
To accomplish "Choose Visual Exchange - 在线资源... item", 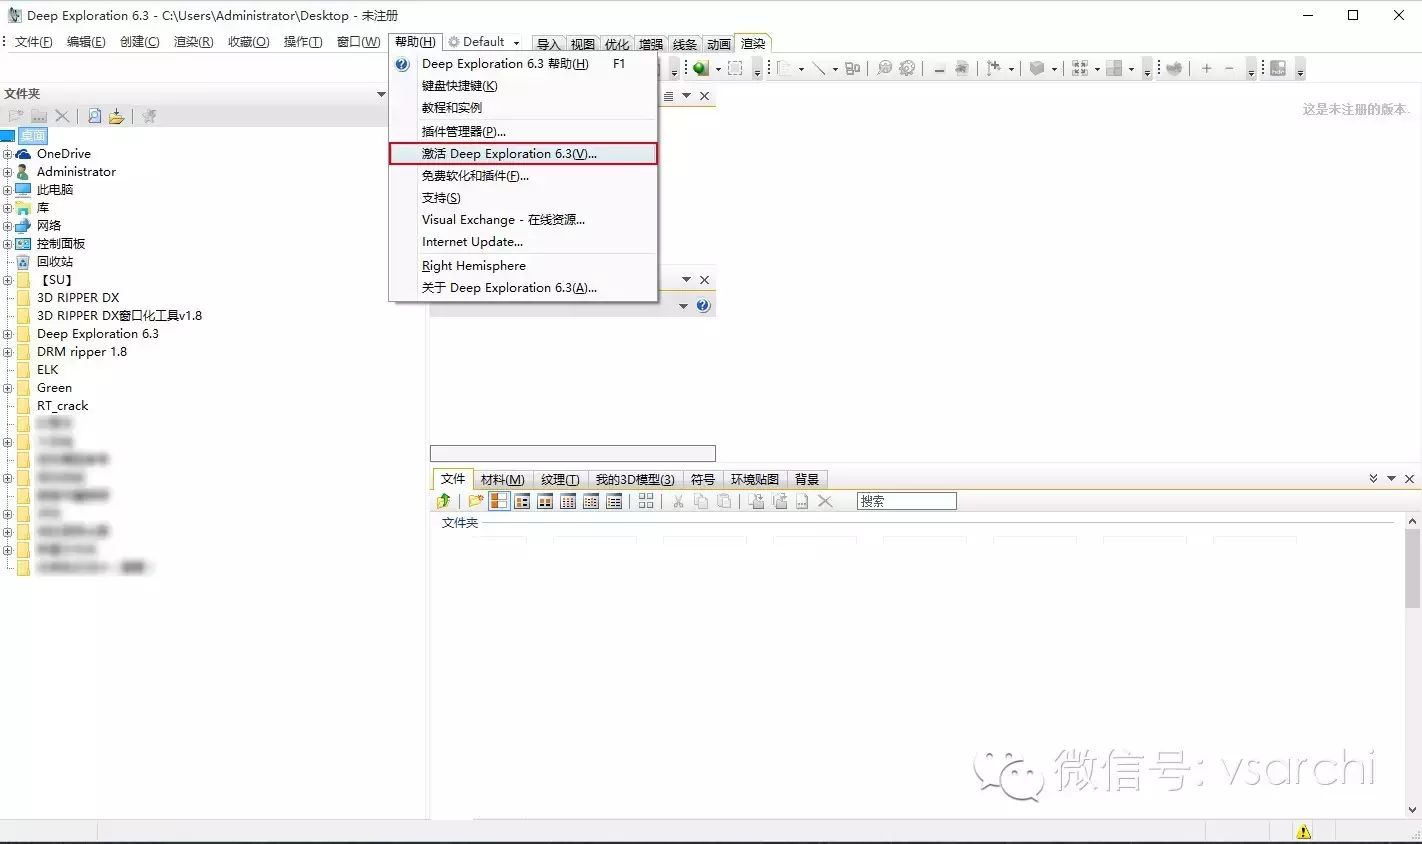I will click(523, 220).
